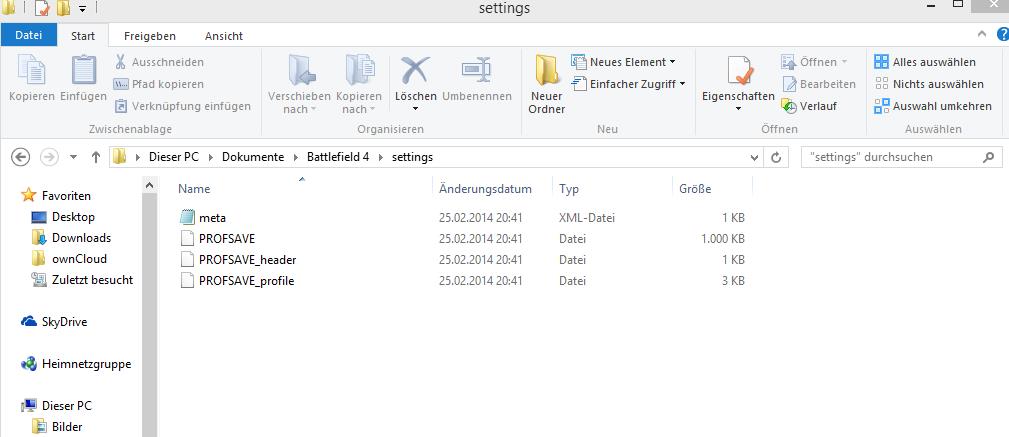Viewport: 1009px width, 437px height.
Task: Deselect everything with Nichts auswählen
Action: [x=928, y=84]
